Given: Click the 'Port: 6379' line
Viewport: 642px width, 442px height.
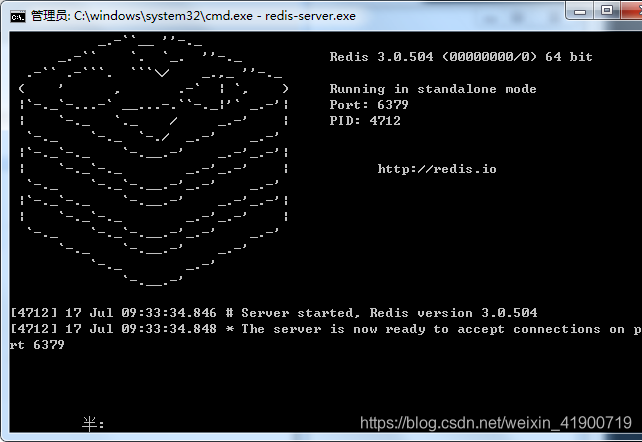Looking at the screenshot, I should 369,105.
